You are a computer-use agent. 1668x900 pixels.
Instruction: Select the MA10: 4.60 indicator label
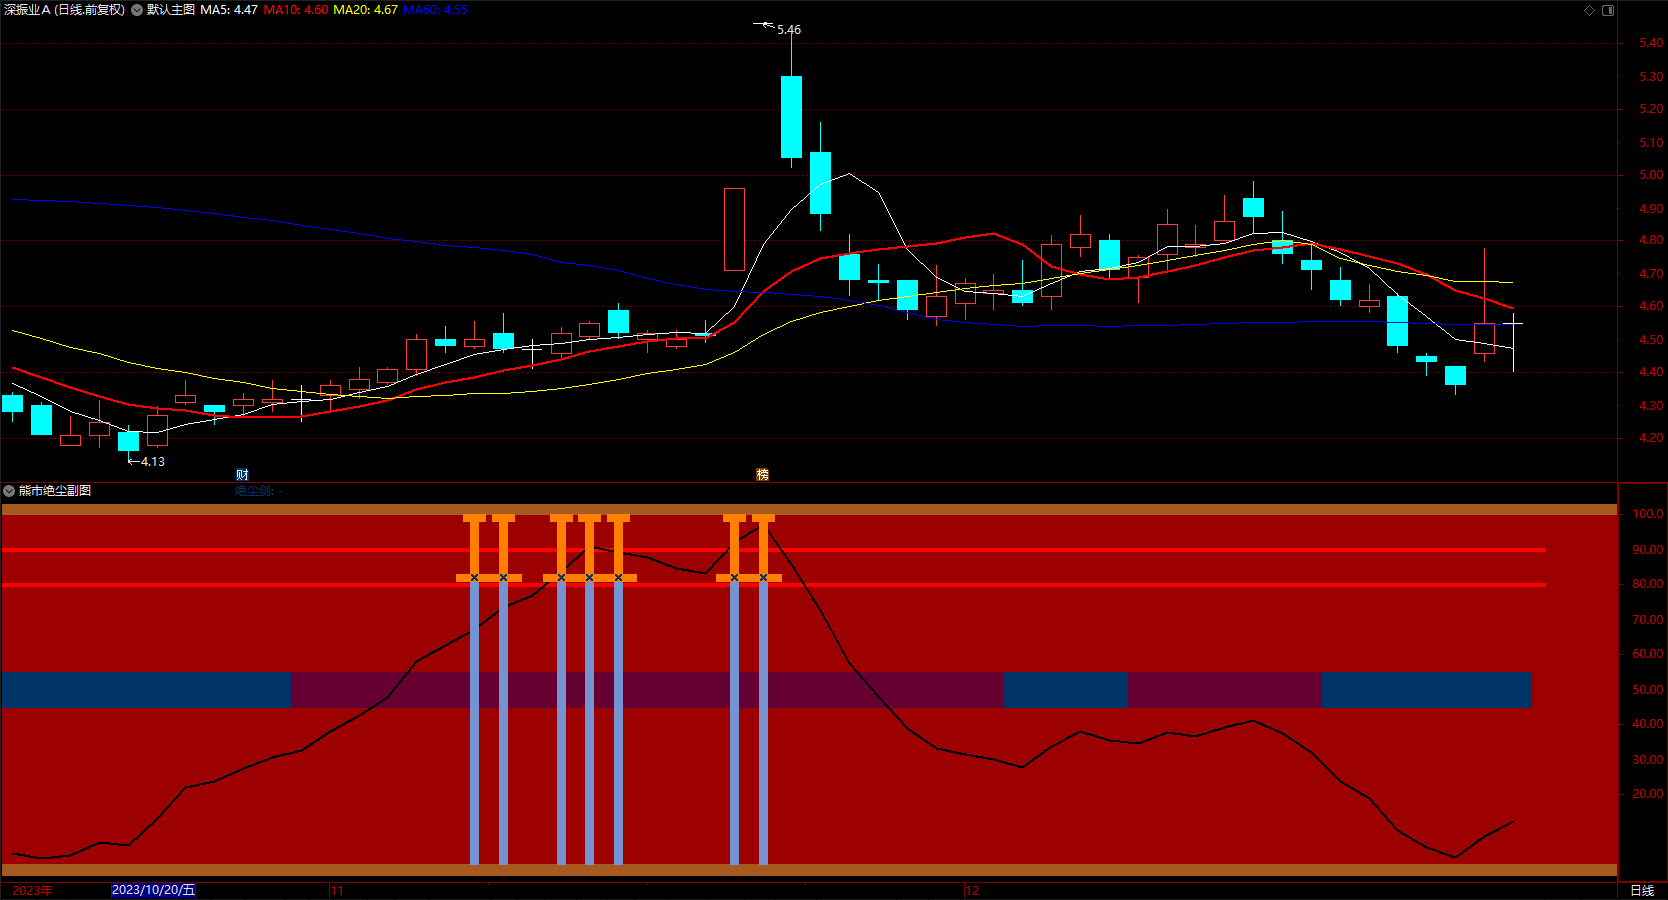point(296,10)
